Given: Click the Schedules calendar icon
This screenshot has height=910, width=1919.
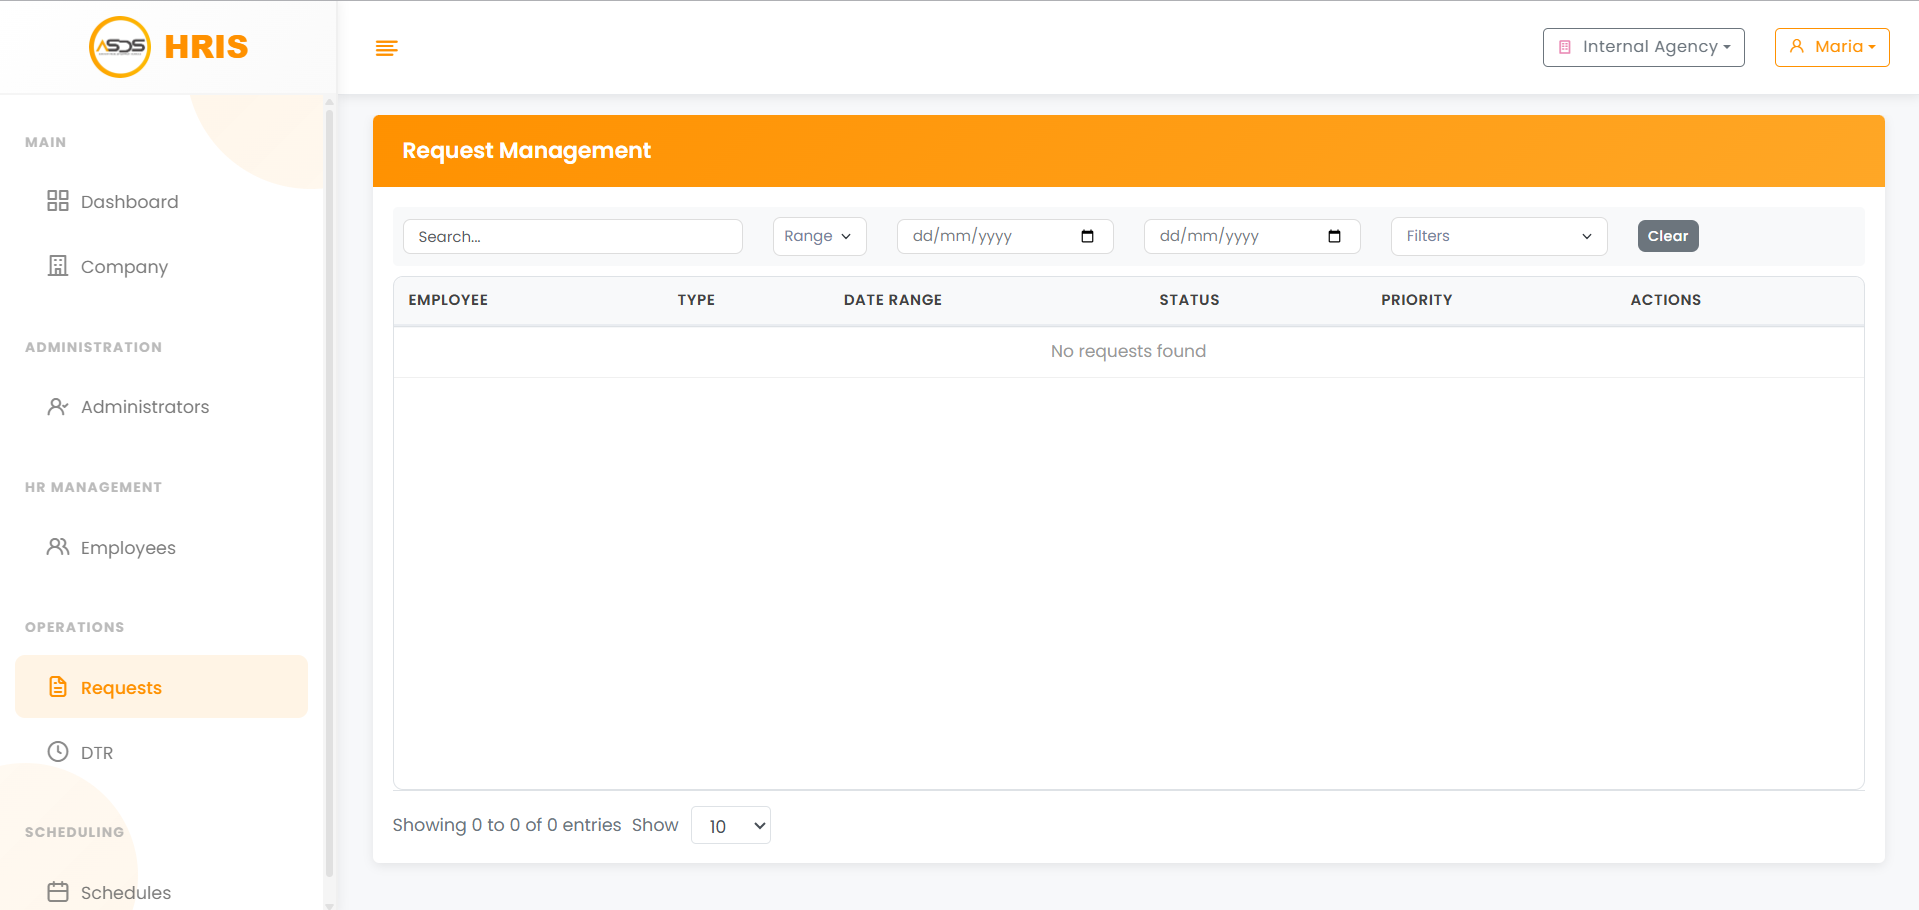Looking at the screenshot, I should point(58,891).
